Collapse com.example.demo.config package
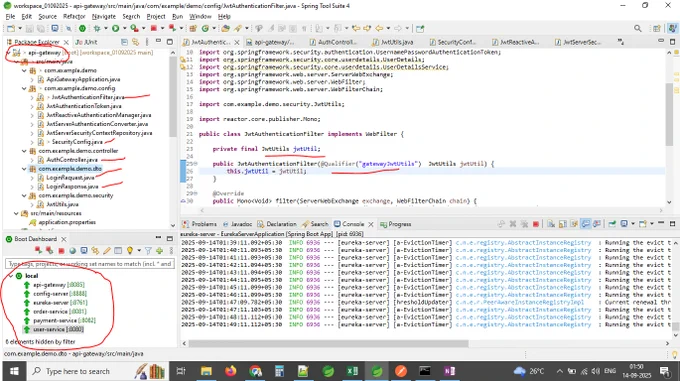This screenshot has height=381, width=680. 24,88
